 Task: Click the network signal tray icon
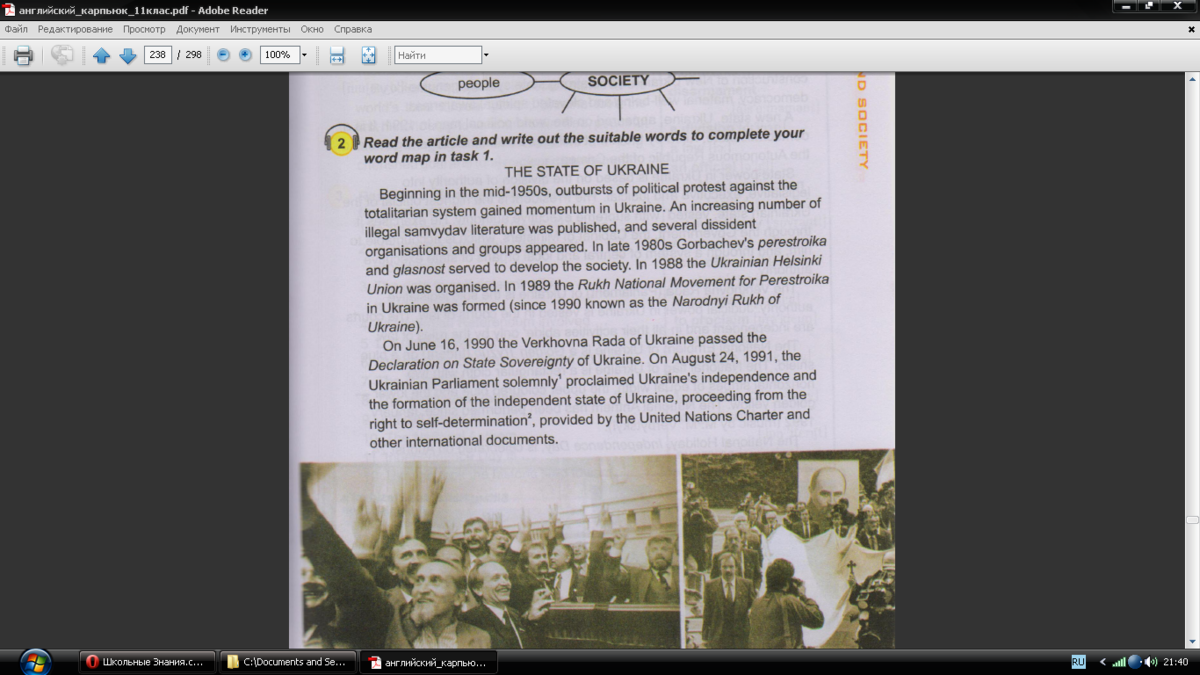pos(1119,661)
